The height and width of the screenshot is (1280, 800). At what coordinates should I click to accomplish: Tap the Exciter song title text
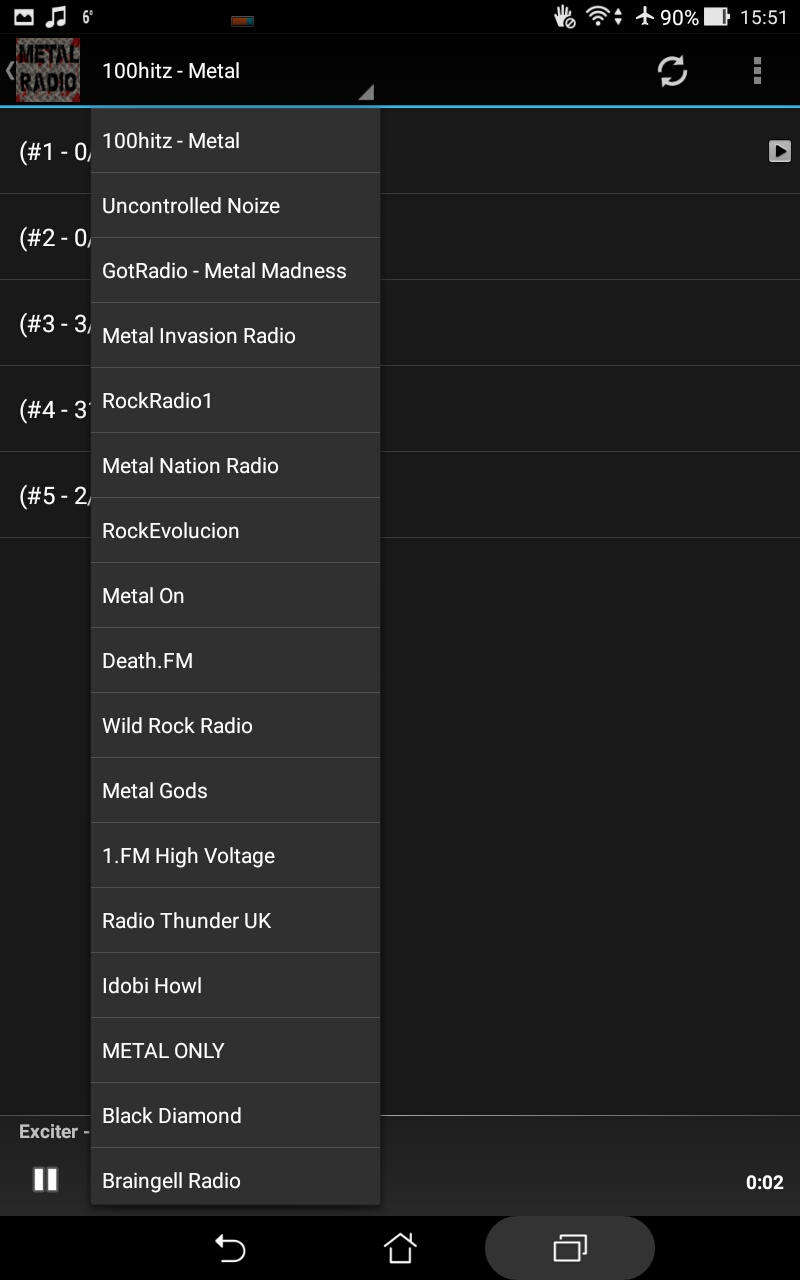(x=48, y=1131)
